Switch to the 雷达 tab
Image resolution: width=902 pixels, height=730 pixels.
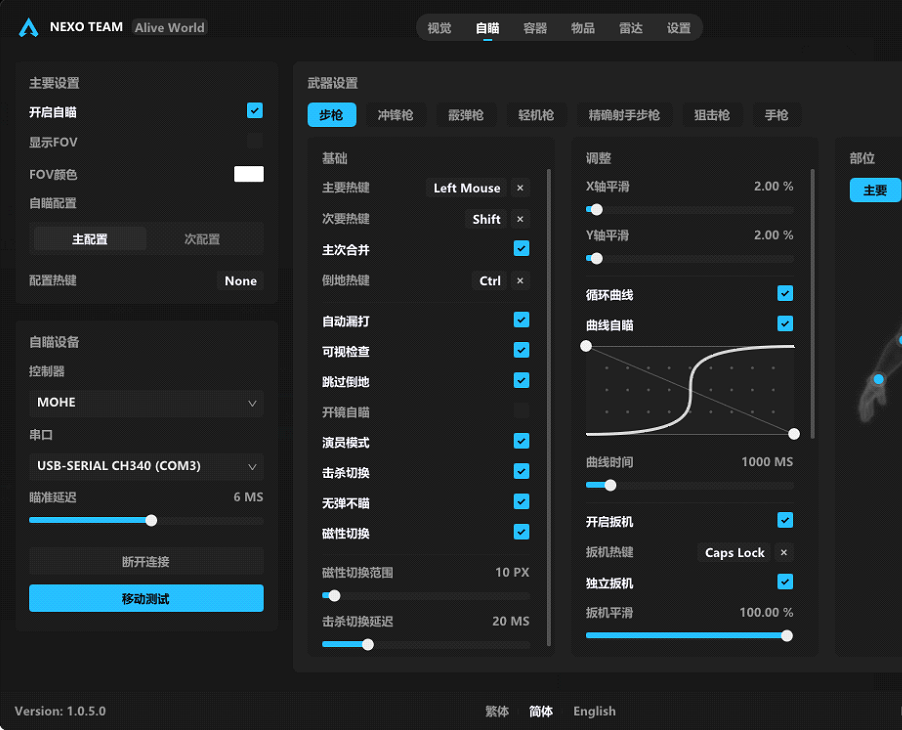coord(631,28)
